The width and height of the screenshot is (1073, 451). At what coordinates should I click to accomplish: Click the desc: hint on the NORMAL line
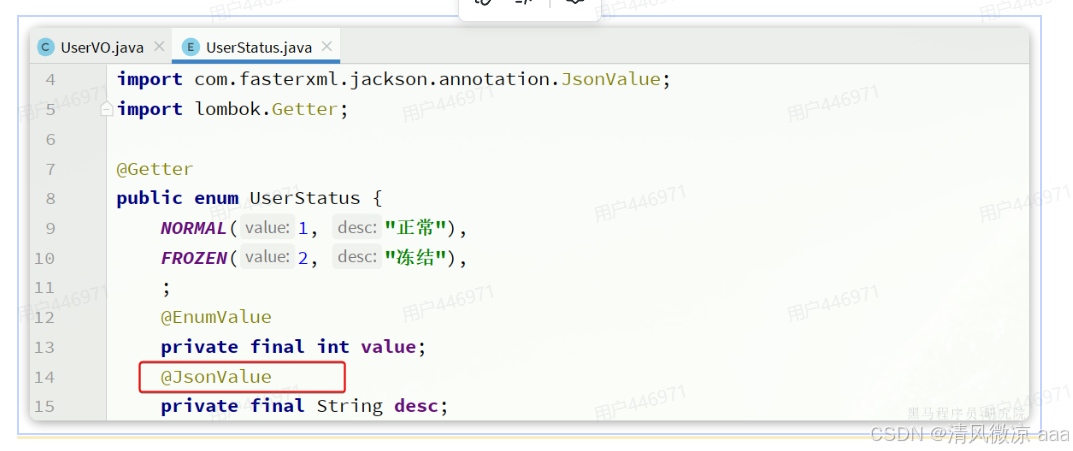point(357,228)
